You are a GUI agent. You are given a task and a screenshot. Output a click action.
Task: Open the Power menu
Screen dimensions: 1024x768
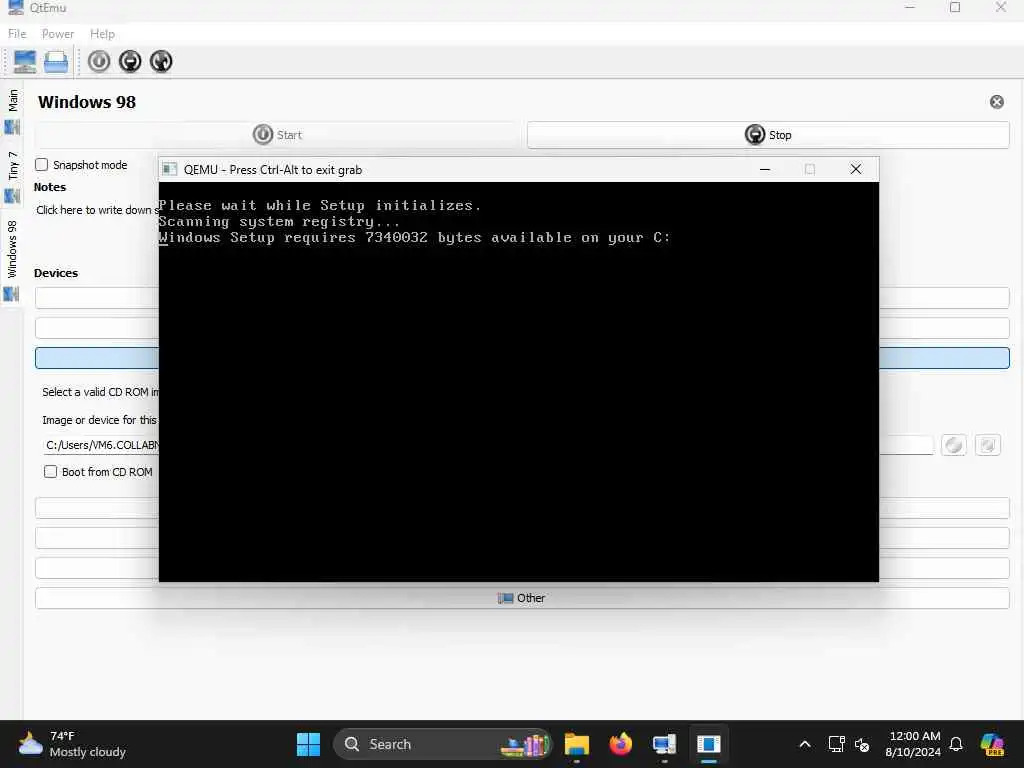pyautogui.click(x=57, y=34)
